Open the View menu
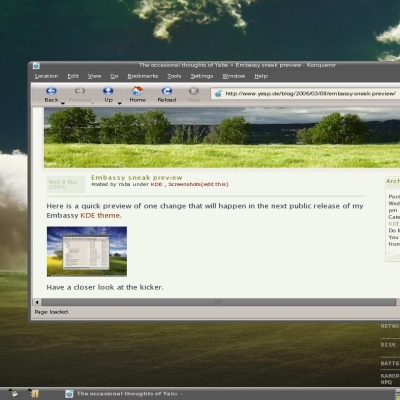 point(94,76)
